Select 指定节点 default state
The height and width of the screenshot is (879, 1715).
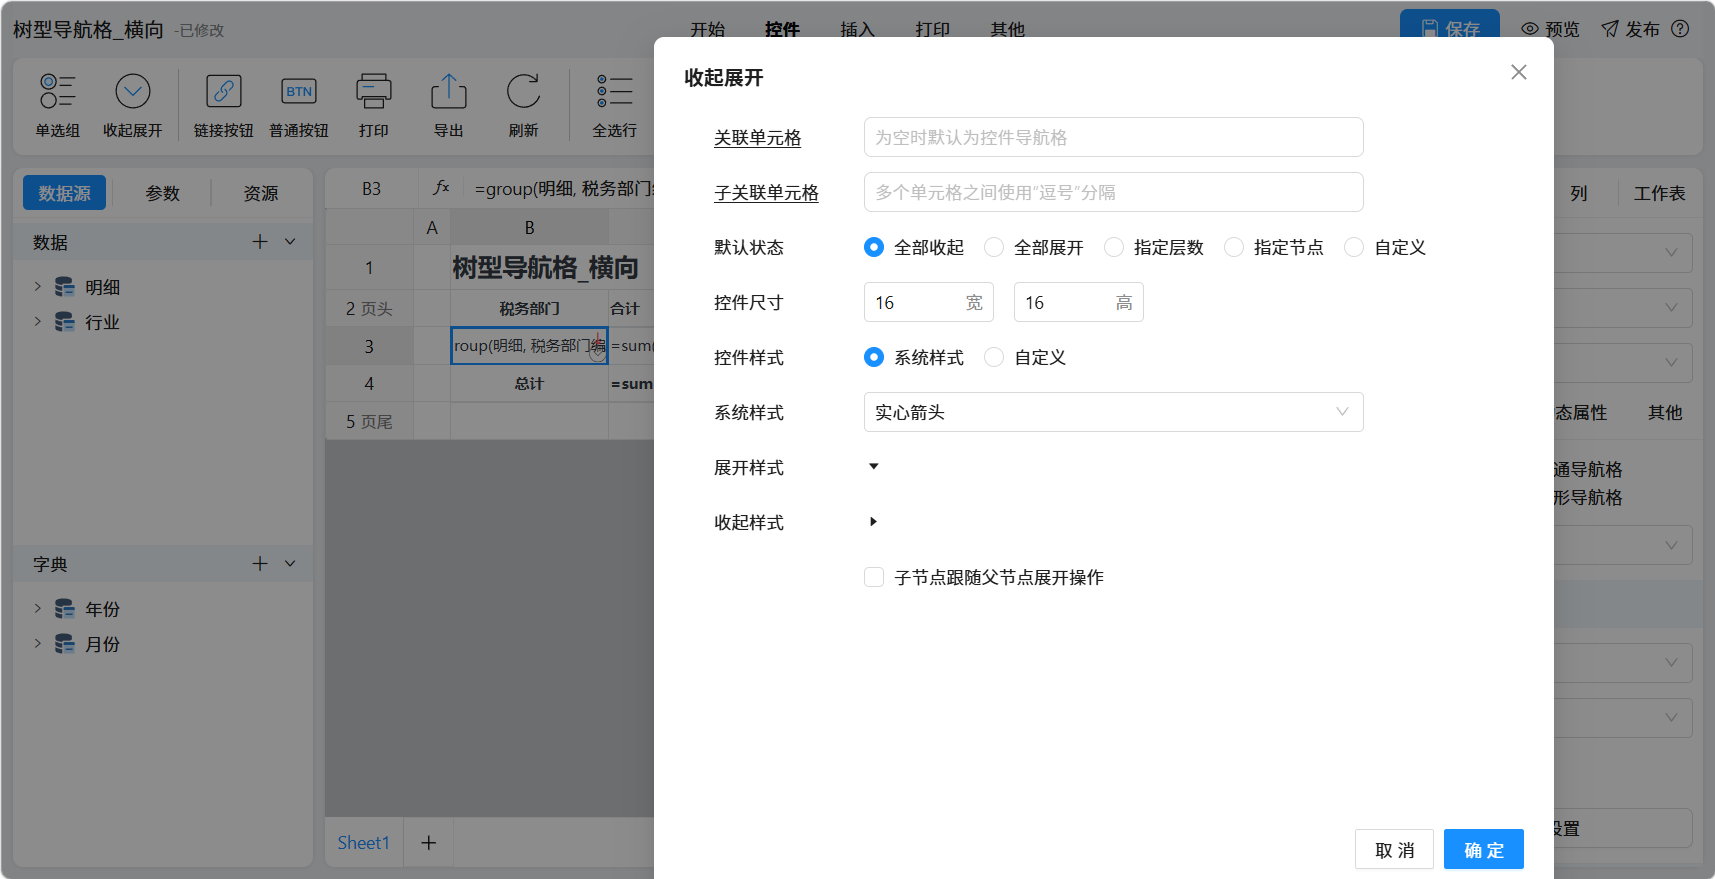pyautogui.click(x=1234, y=247)
